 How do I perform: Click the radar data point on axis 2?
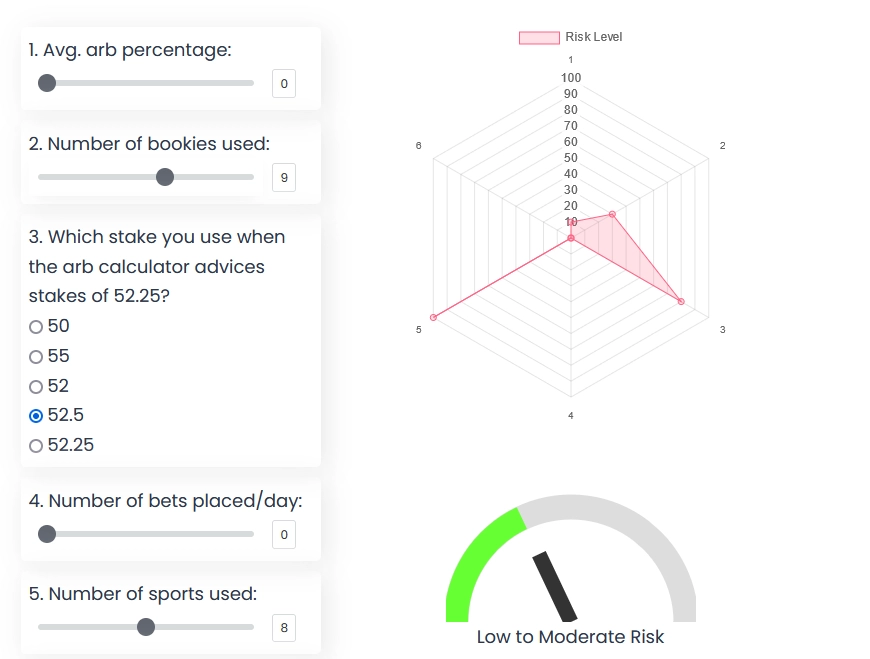click(612, 214)
